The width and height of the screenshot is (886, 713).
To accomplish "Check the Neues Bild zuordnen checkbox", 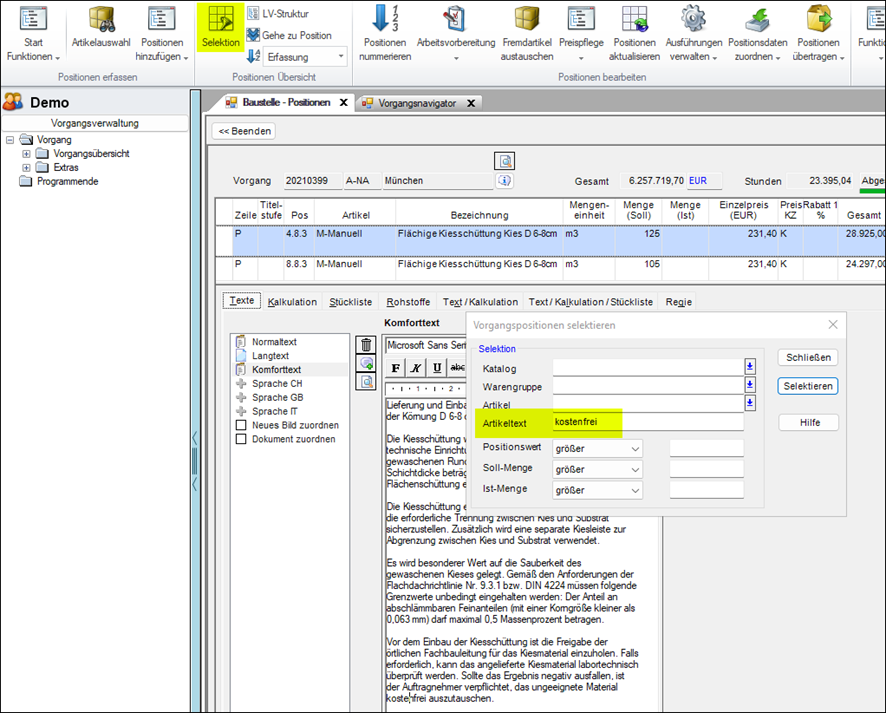I will coord(241,425).
